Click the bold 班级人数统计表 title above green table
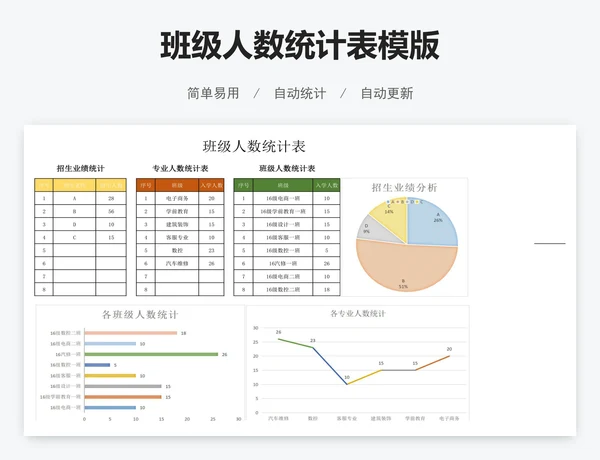The height and width of the screenshot is (460, 600). point(287,168)
